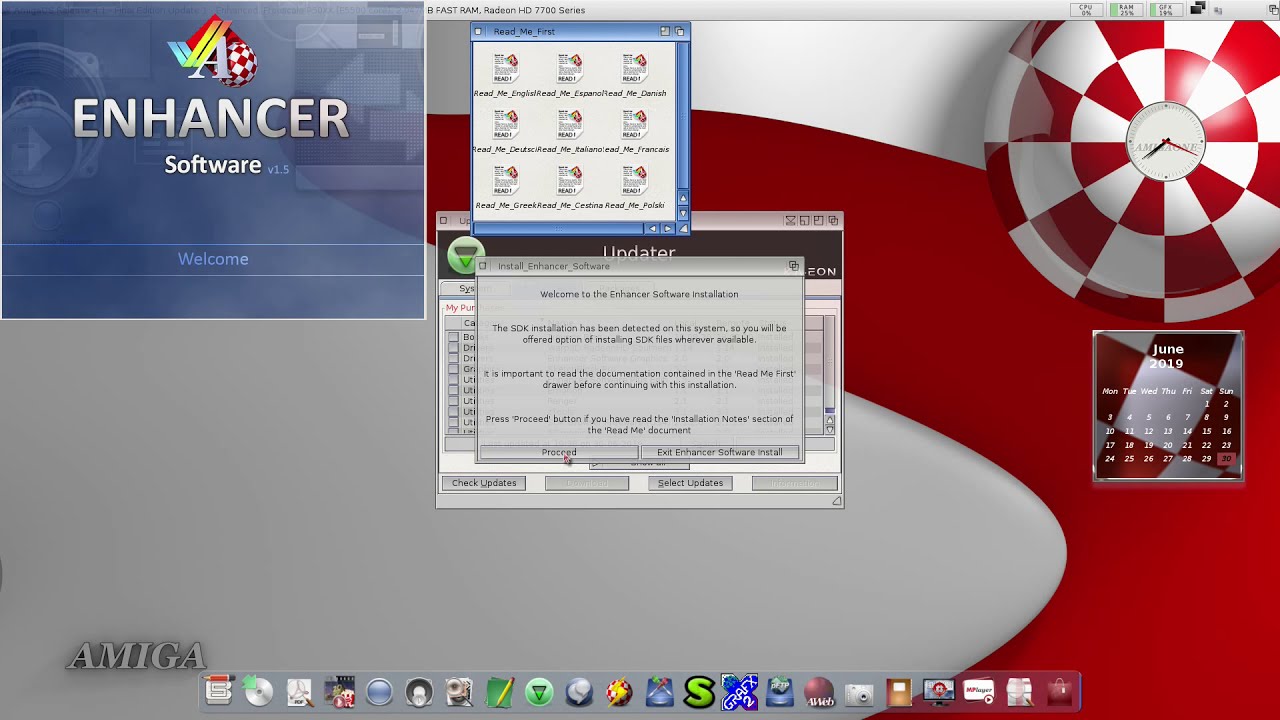Open the red shopping bag dock icon
The image size is (1280, 720).
click(x=1060, y=691)
